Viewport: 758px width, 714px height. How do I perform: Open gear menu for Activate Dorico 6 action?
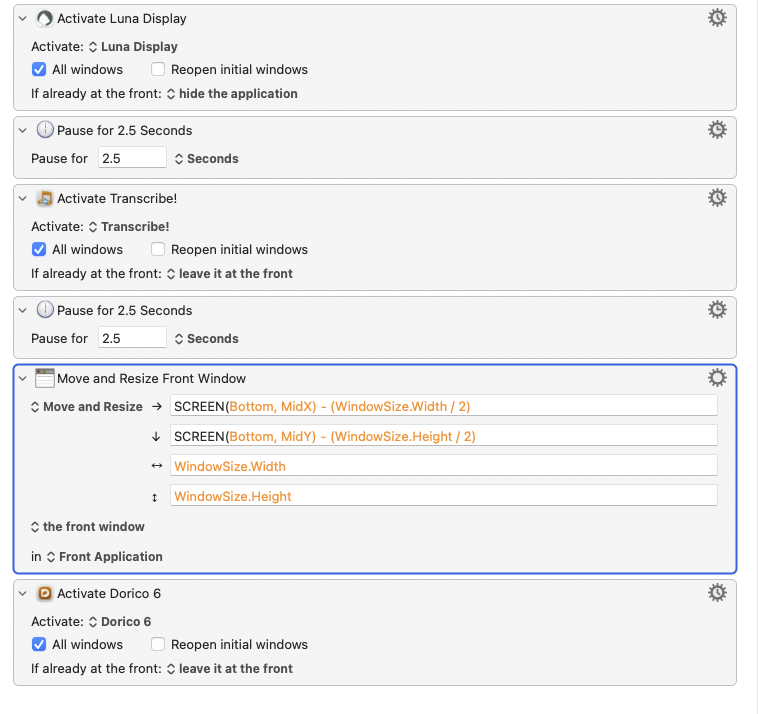pos(717,593)
